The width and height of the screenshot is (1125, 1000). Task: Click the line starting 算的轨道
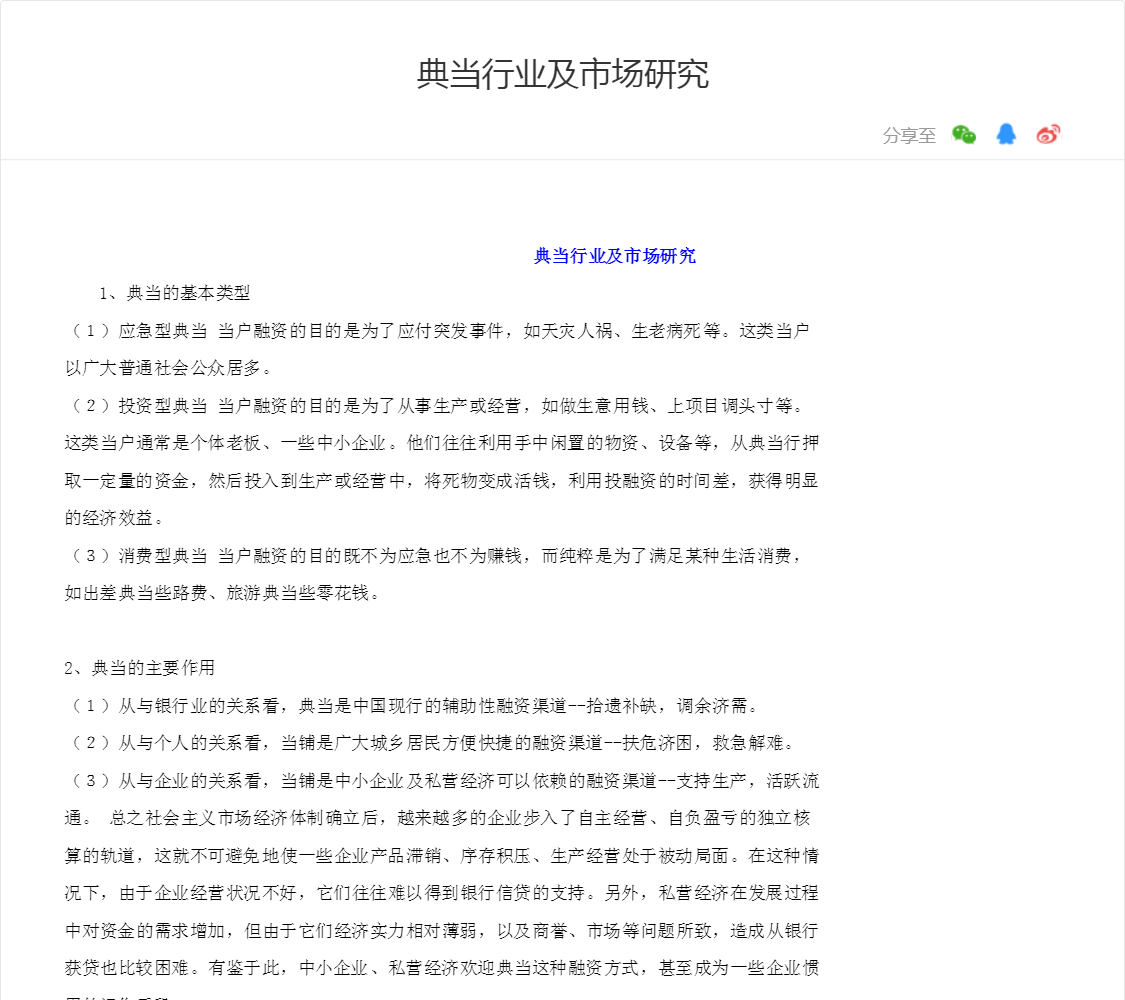tap(442, 856)
